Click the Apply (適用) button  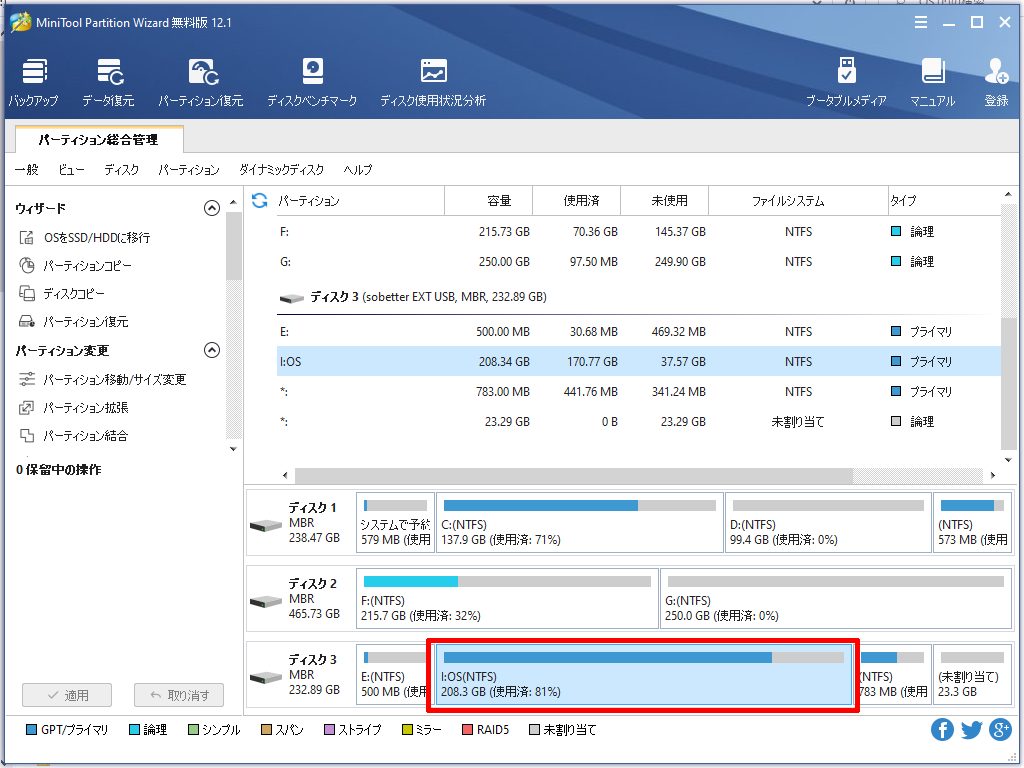click(67, 696)
